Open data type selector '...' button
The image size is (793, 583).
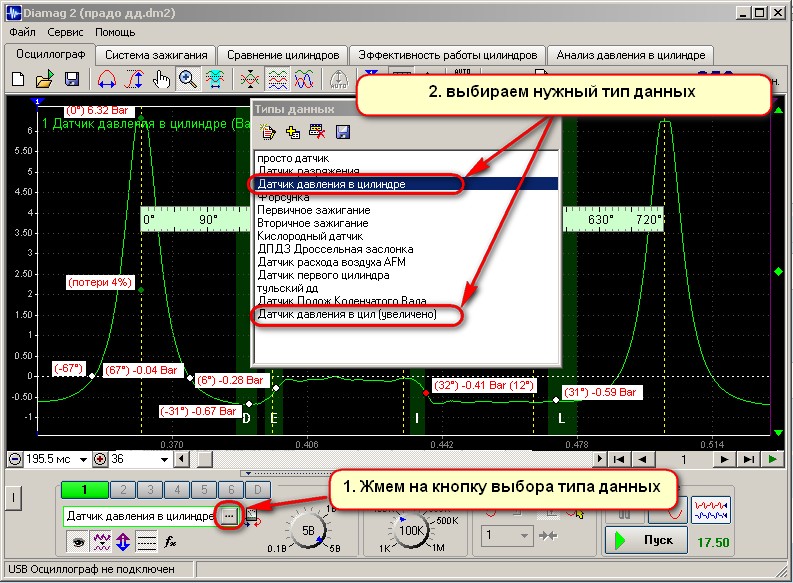pyautogui.click(x=229, y=516)
